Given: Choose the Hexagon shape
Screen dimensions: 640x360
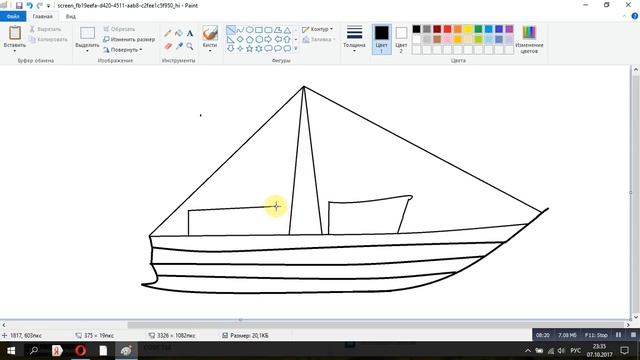Looking at the screenshot, I should coord(259,40).
